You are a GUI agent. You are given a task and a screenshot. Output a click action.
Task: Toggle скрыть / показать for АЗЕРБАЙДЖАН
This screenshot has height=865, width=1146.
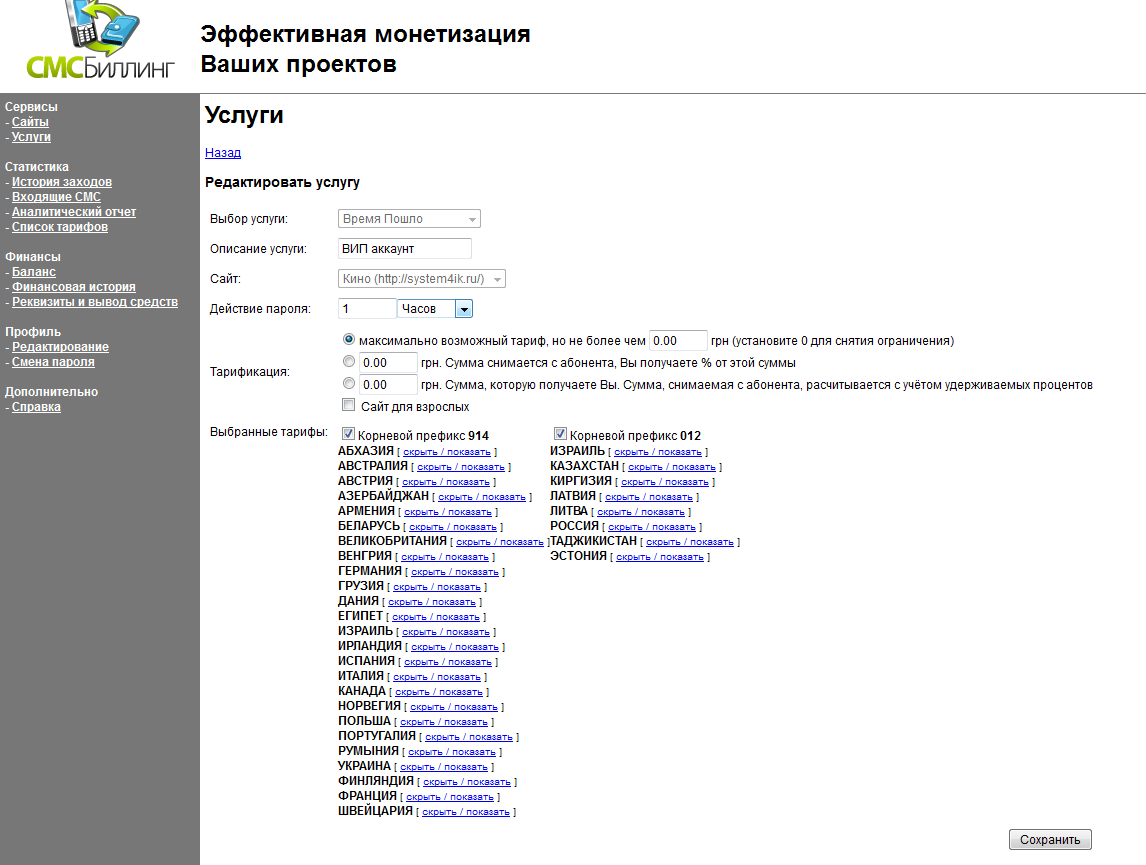tap(482, 497)
